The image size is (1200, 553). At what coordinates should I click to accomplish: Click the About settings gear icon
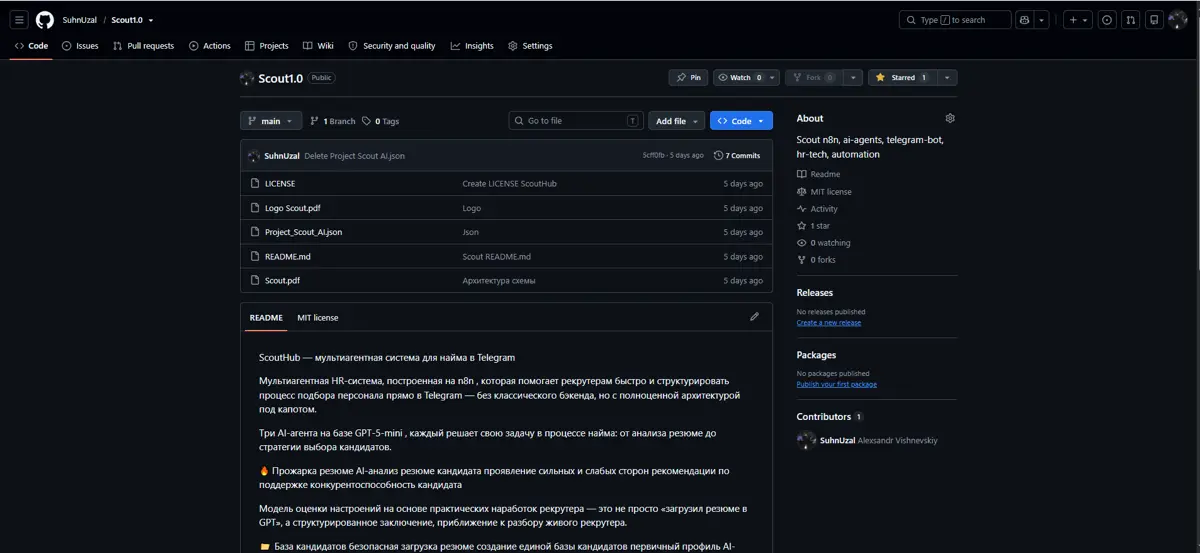950,118
